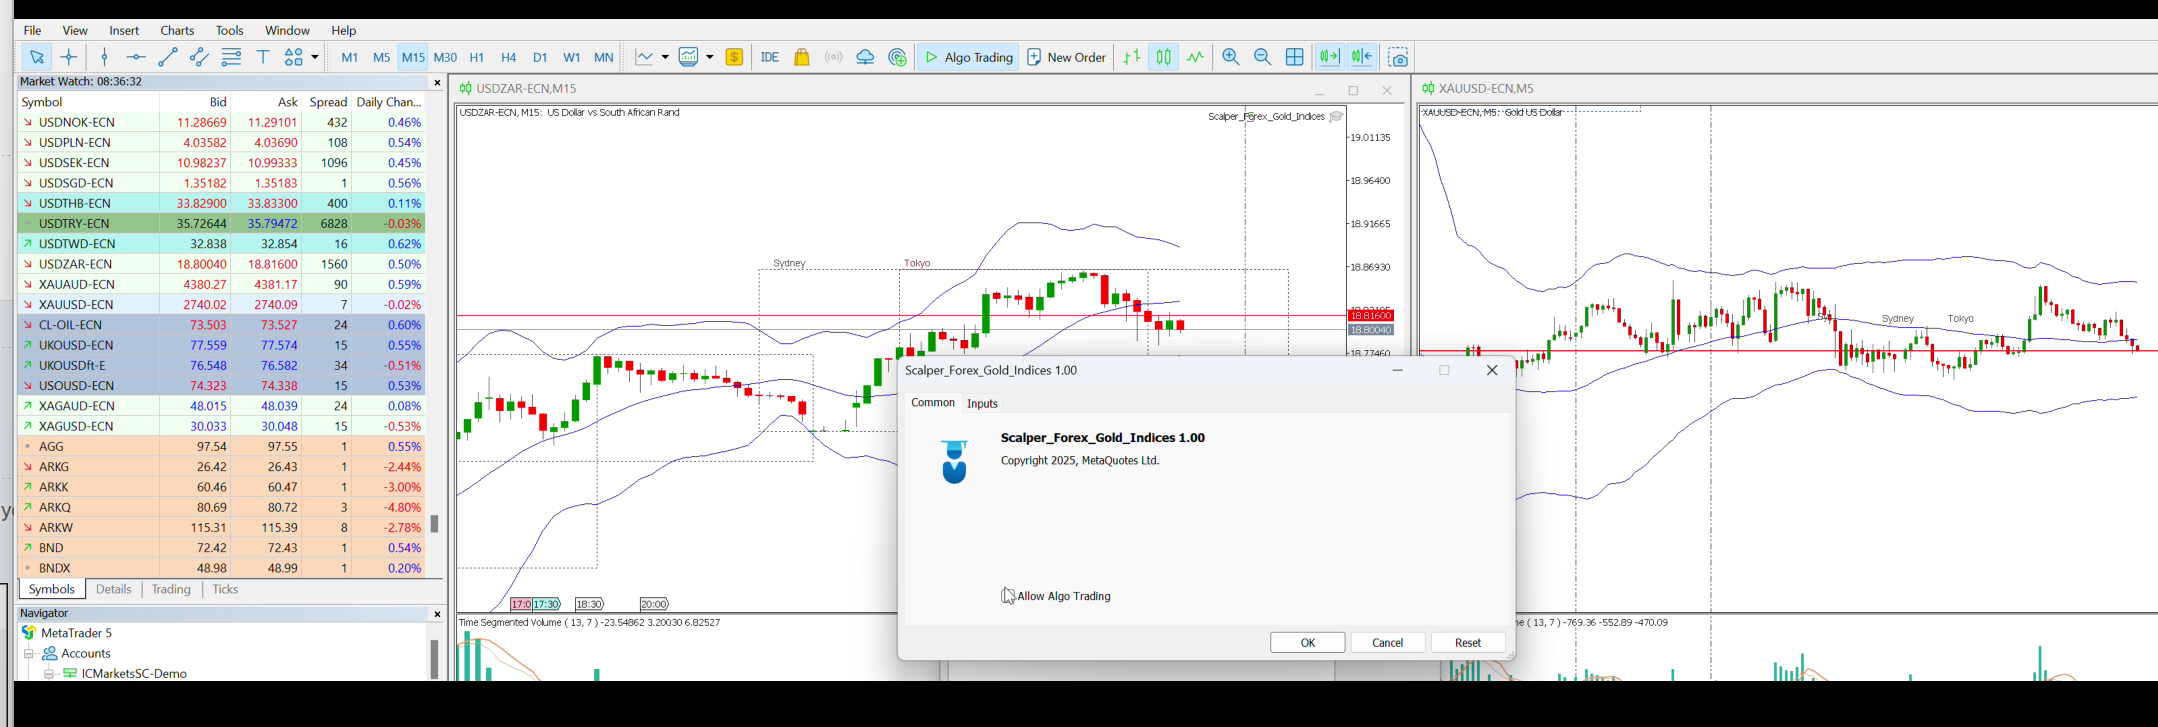Viewport: 2158px width, 727px height.
Task: Switch chart to candlestick type
Action: pos(1164,57)
